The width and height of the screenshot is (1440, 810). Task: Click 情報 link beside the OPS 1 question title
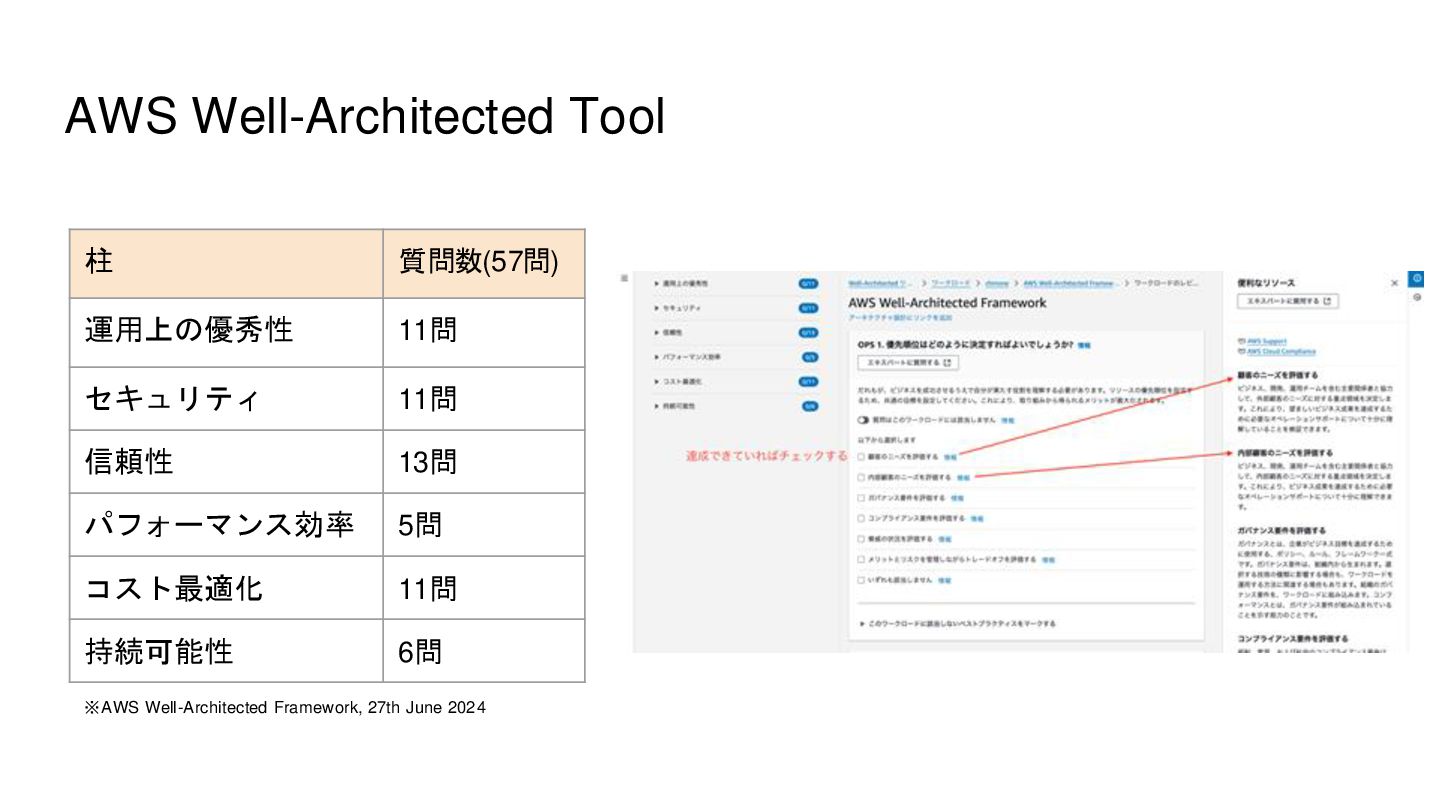[x=1083, y=345]
